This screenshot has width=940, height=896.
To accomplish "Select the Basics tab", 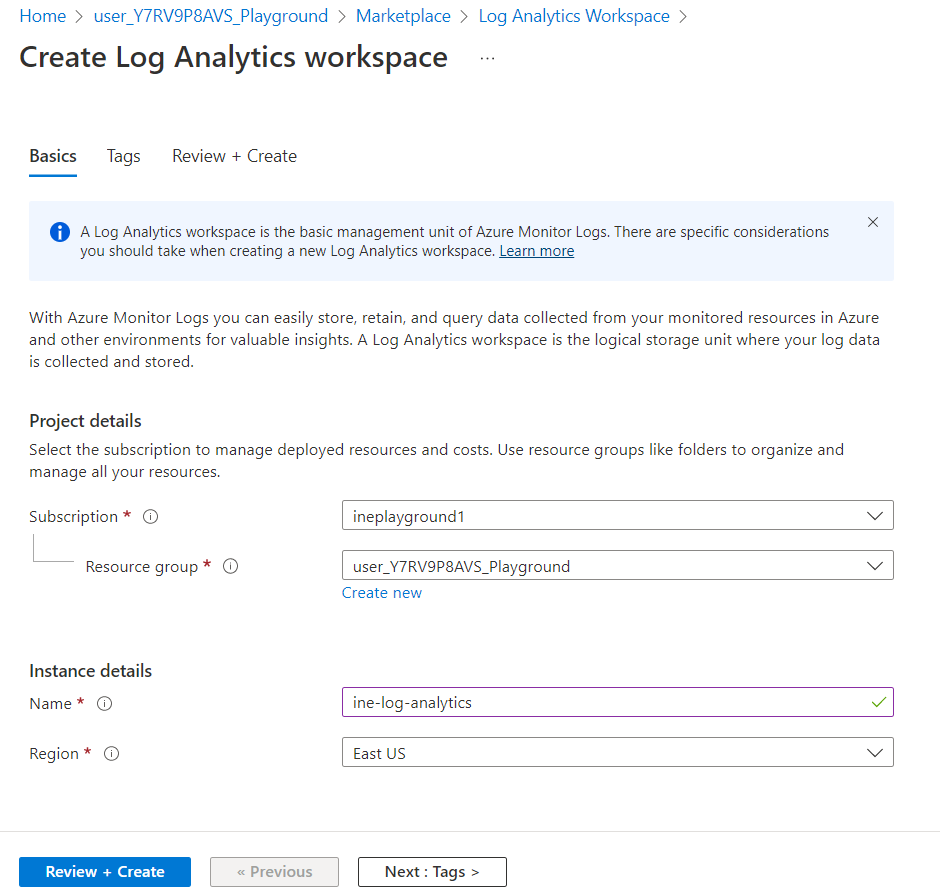I will 53,156.
